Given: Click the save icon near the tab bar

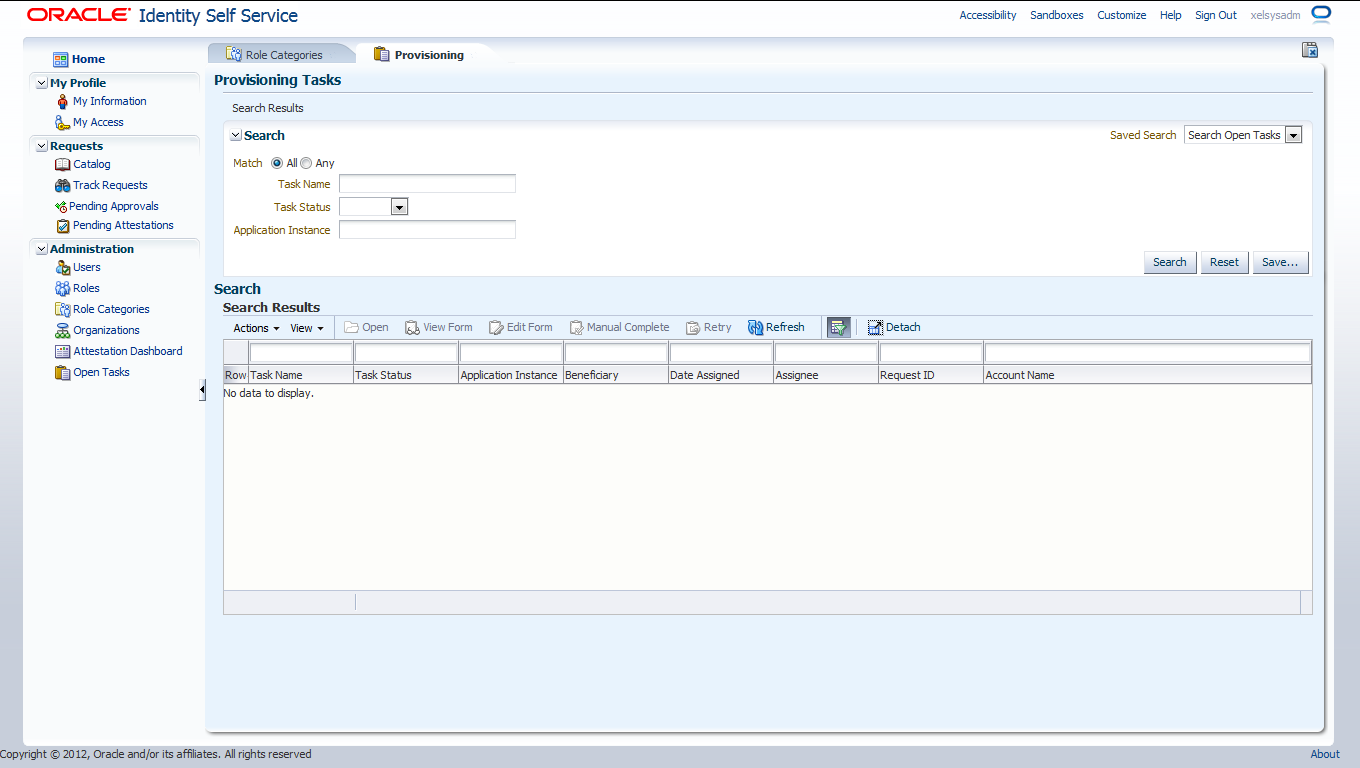Looking at the screenshot, I should pyautogui.click(x=1309, y=48).
